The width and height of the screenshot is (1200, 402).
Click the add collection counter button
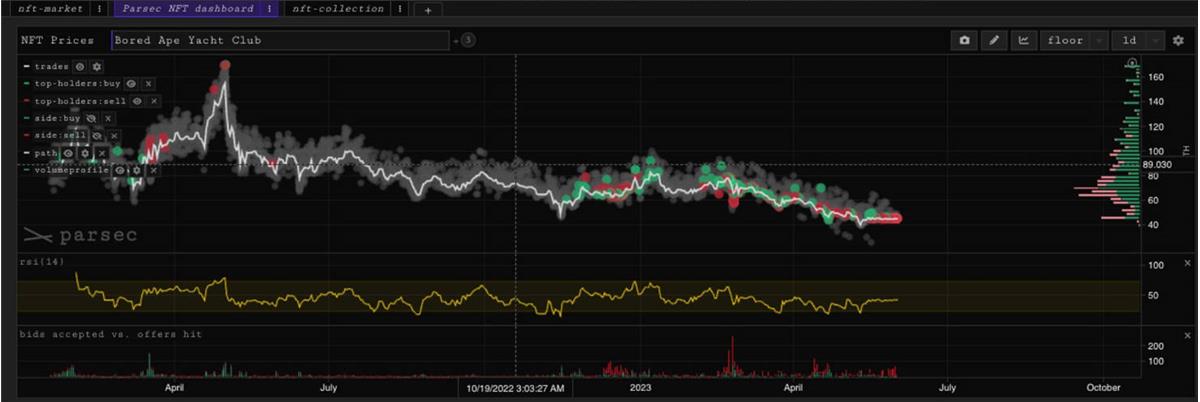pos(466,41)
